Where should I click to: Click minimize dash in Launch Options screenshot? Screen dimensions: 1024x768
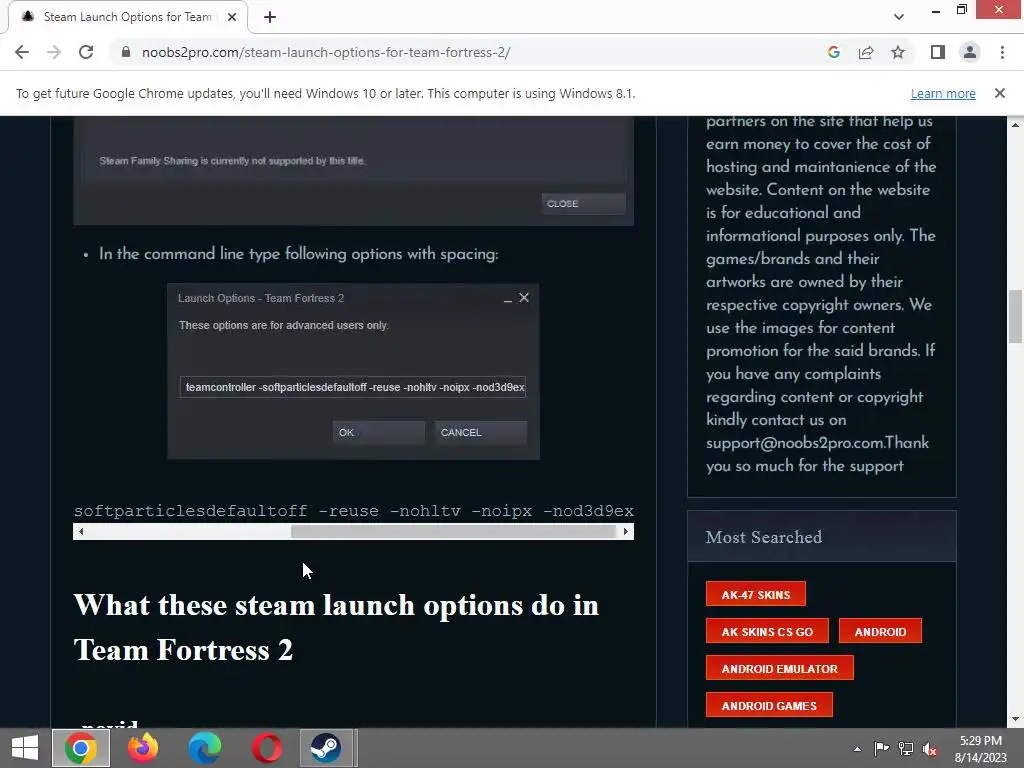507,299
